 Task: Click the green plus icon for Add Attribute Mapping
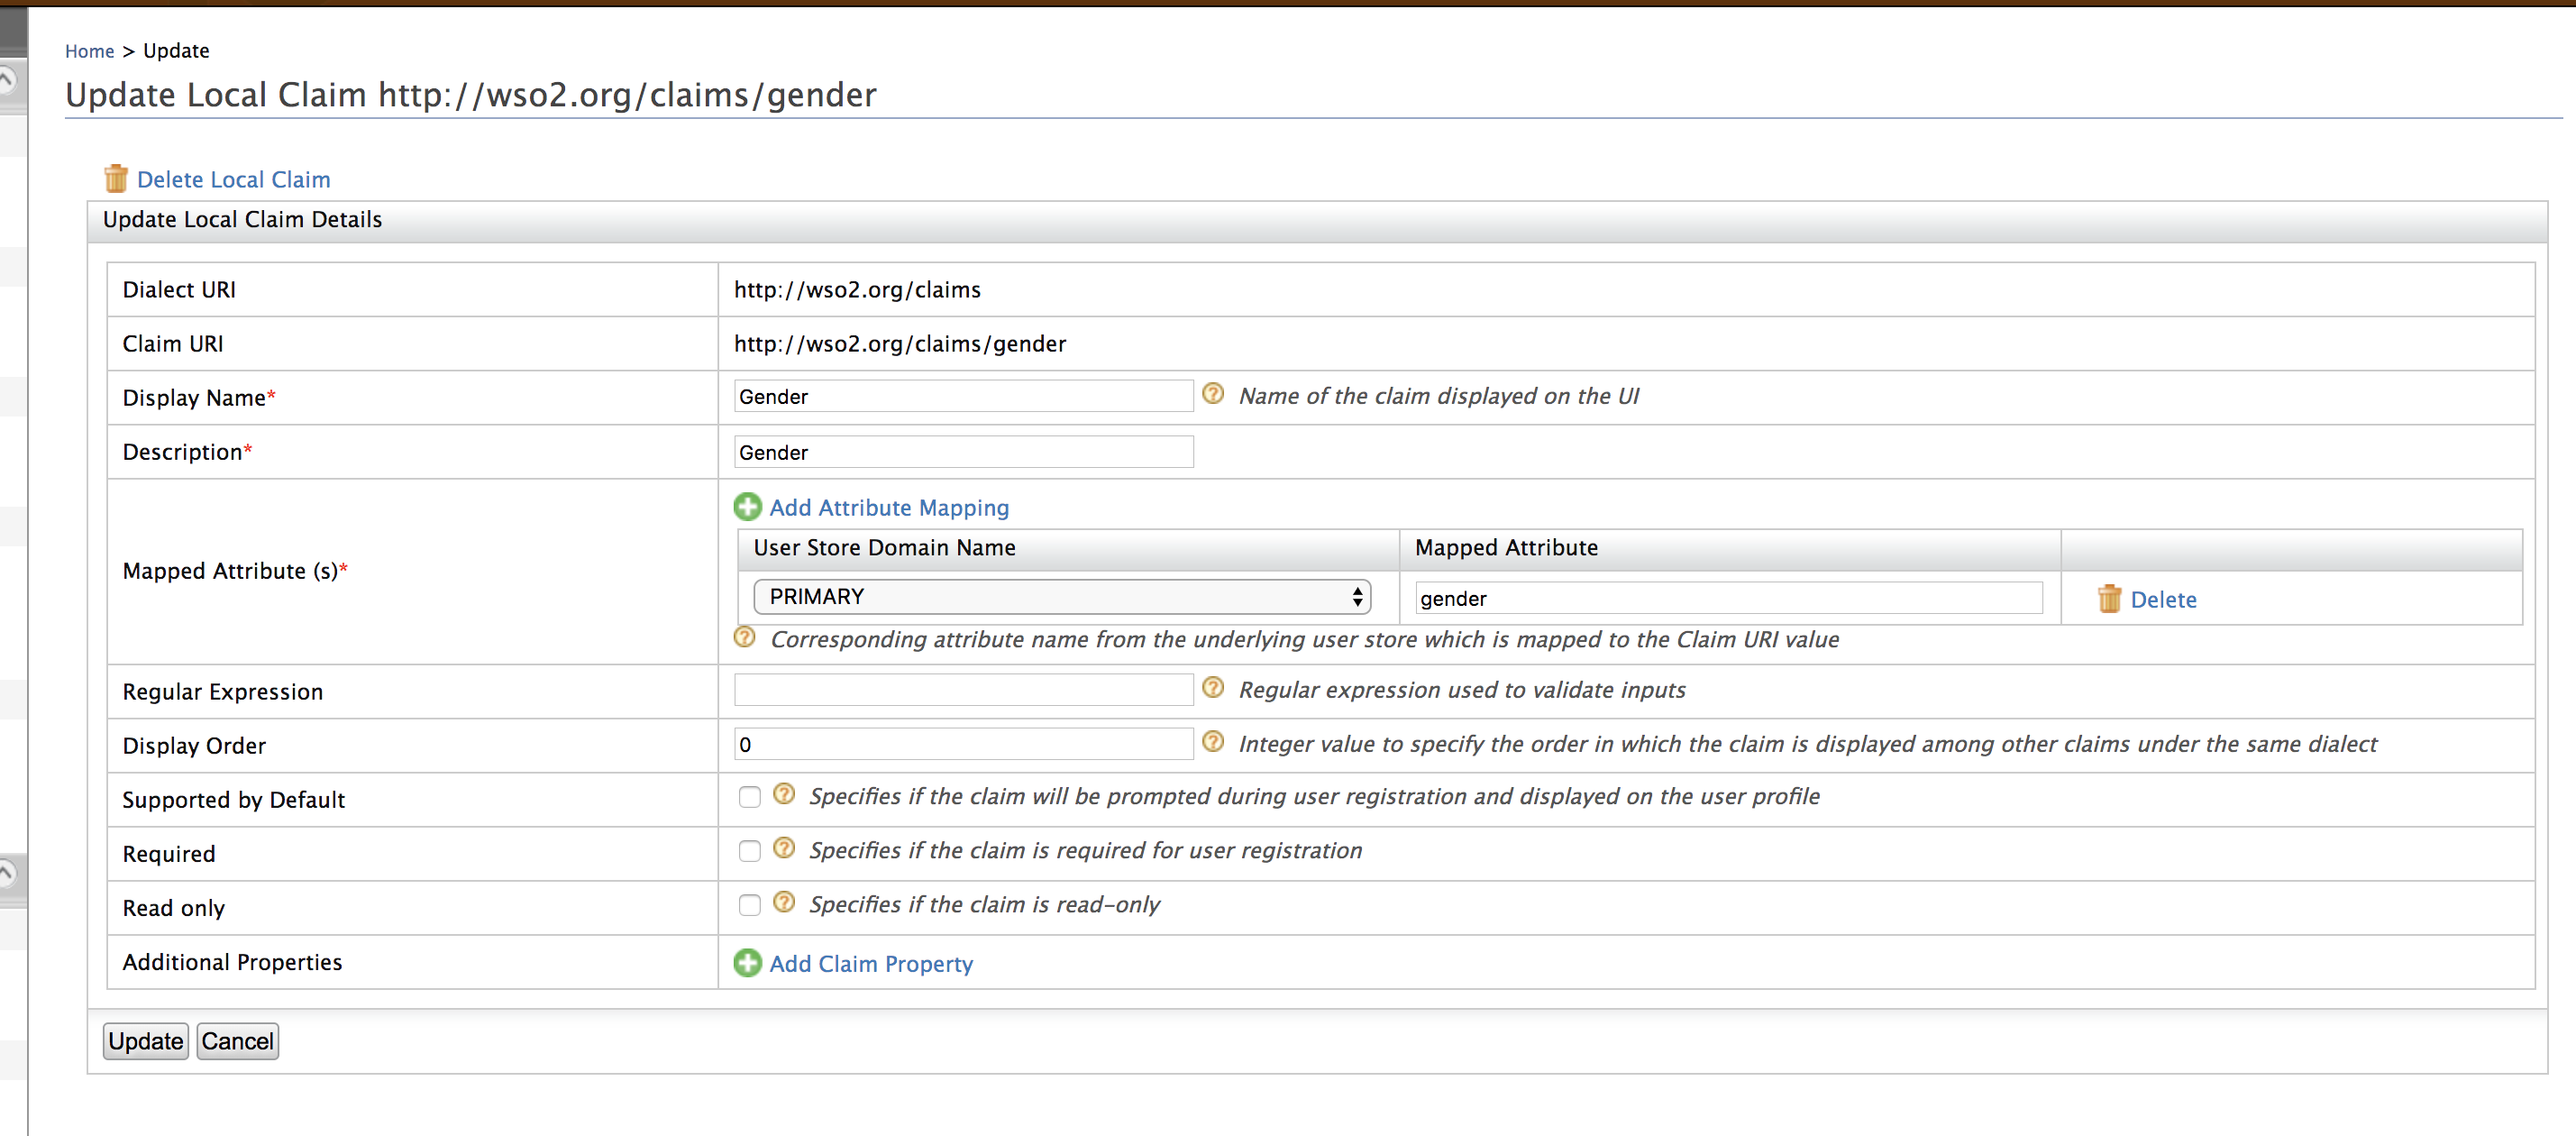point(747,507)
